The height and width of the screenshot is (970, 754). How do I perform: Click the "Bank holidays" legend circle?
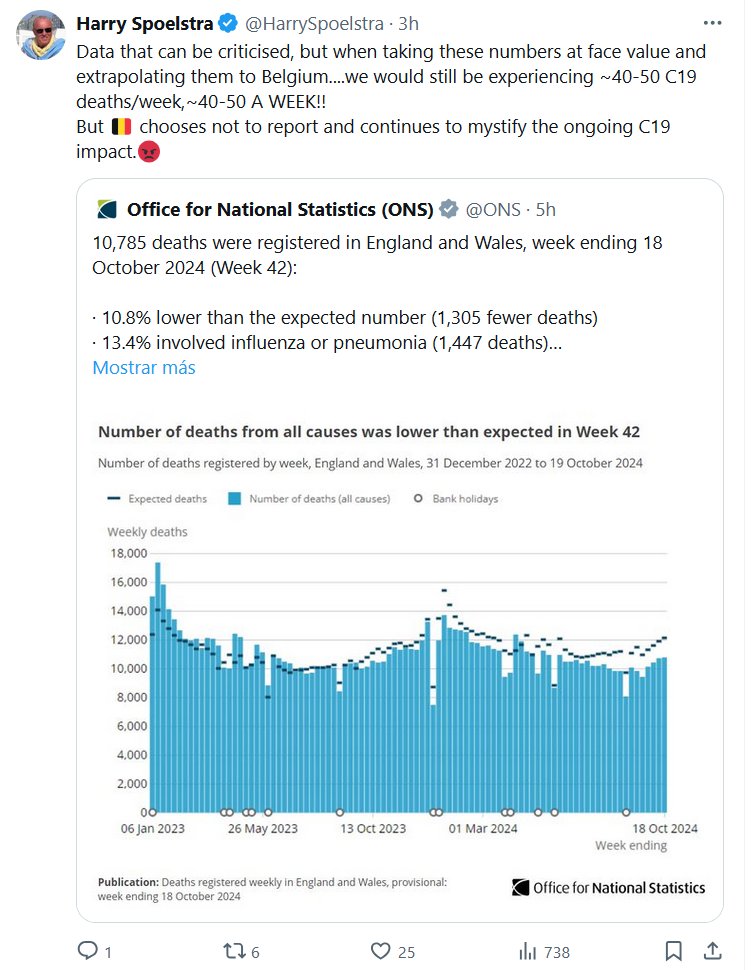[x=417, y=498]
